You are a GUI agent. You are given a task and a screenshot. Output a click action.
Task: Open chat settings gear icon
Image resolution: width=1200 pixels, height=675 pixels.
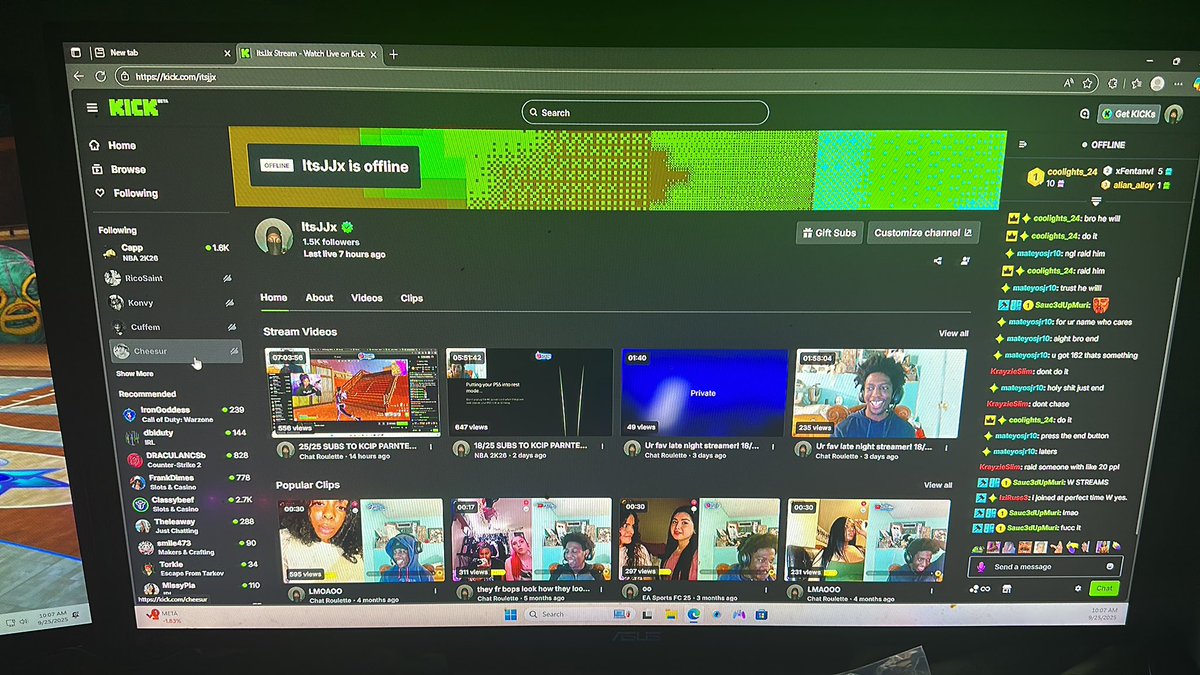pyautogui.click(x=1078, y=589)
